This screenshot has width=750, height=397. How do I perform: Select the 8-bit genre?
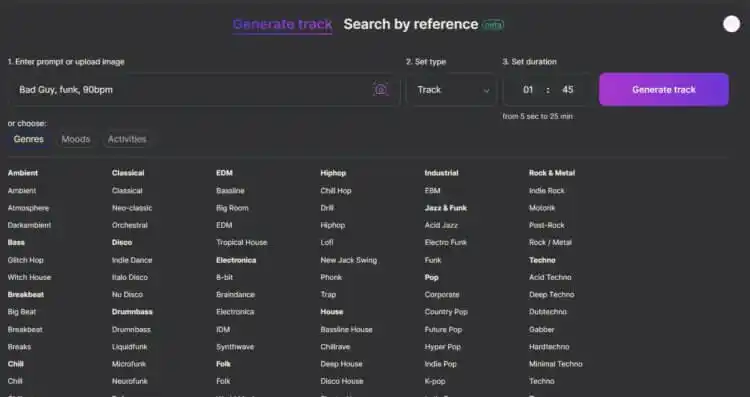(224, 277)
